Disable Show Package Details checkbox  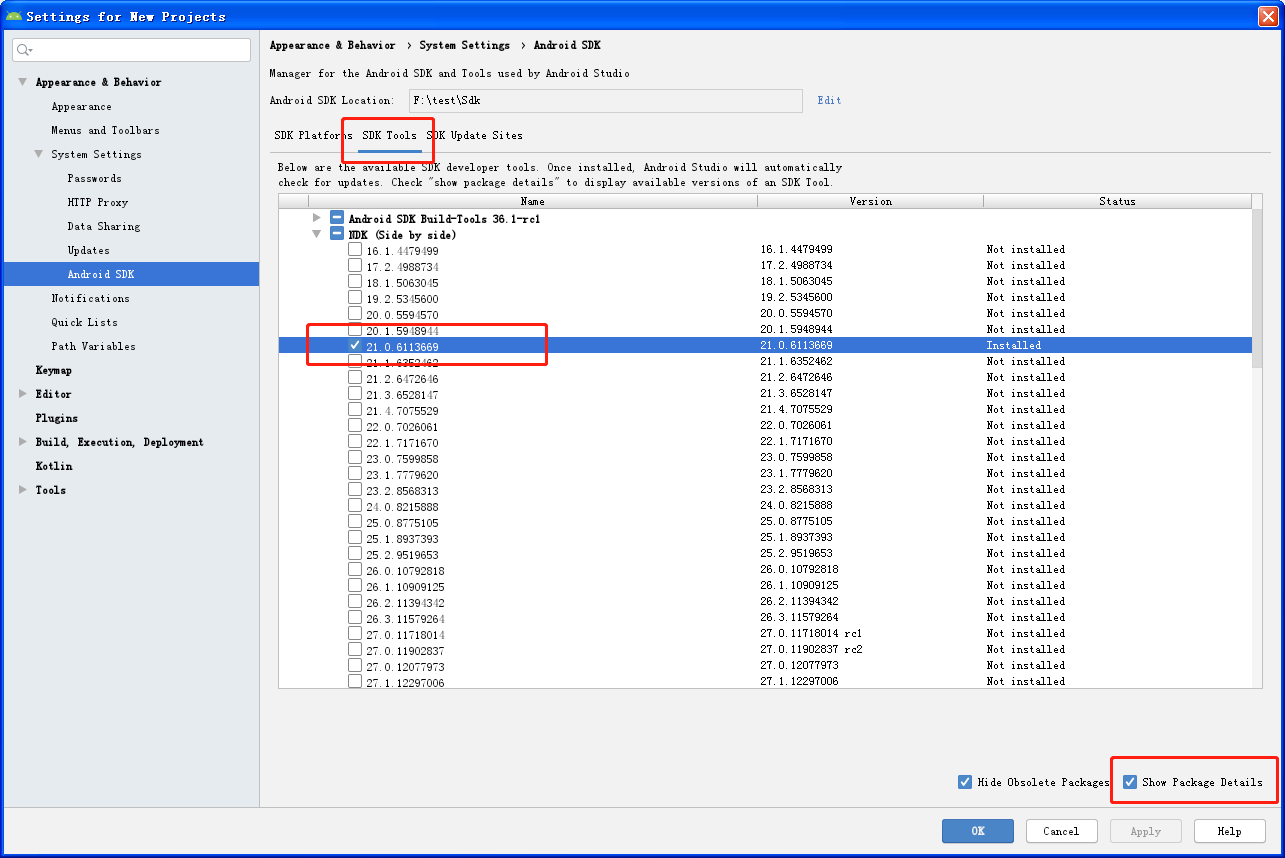(1130, 782)
